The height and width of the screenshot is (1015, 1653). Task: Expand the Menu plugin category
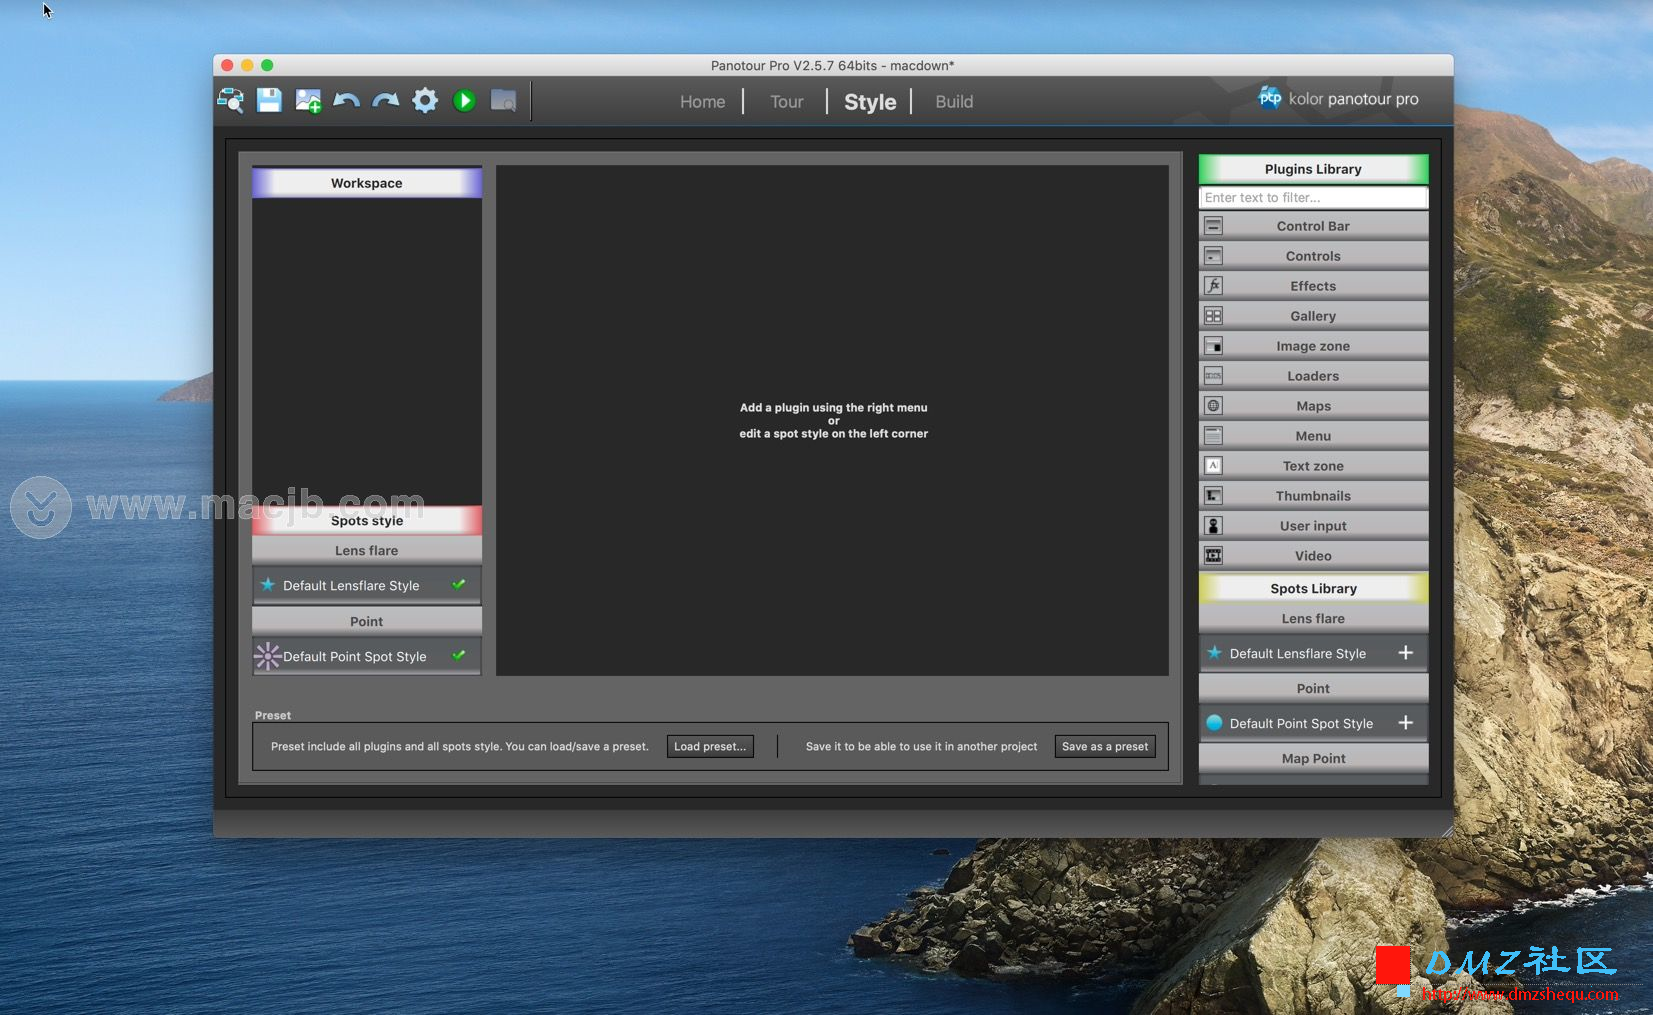[x=1313, y=436]
